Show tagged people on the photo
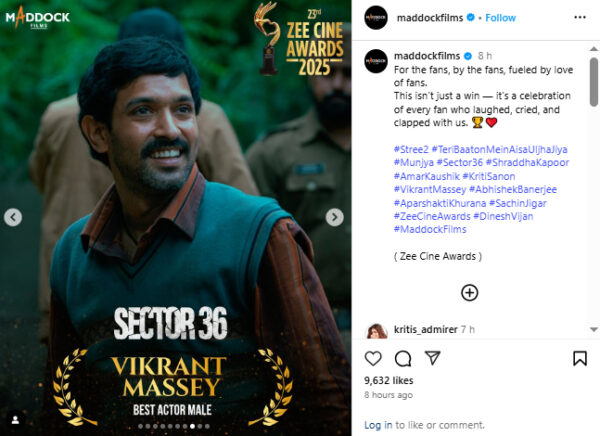Image resolution: width=600 pixels, height=436 pixels. 15,420
